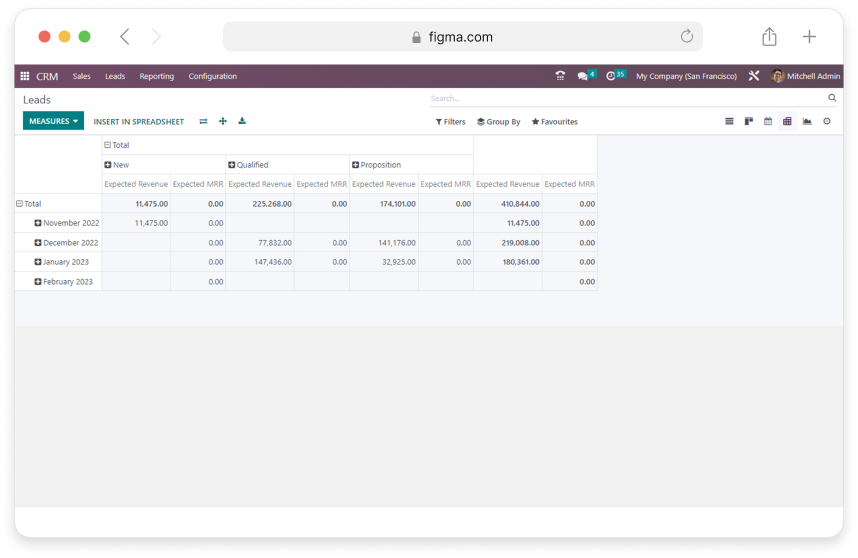Image resolution: width=858 pixels, height=558 pixels.
Task: Click the 141,176.00 cell
Action: tap(384, 243)
